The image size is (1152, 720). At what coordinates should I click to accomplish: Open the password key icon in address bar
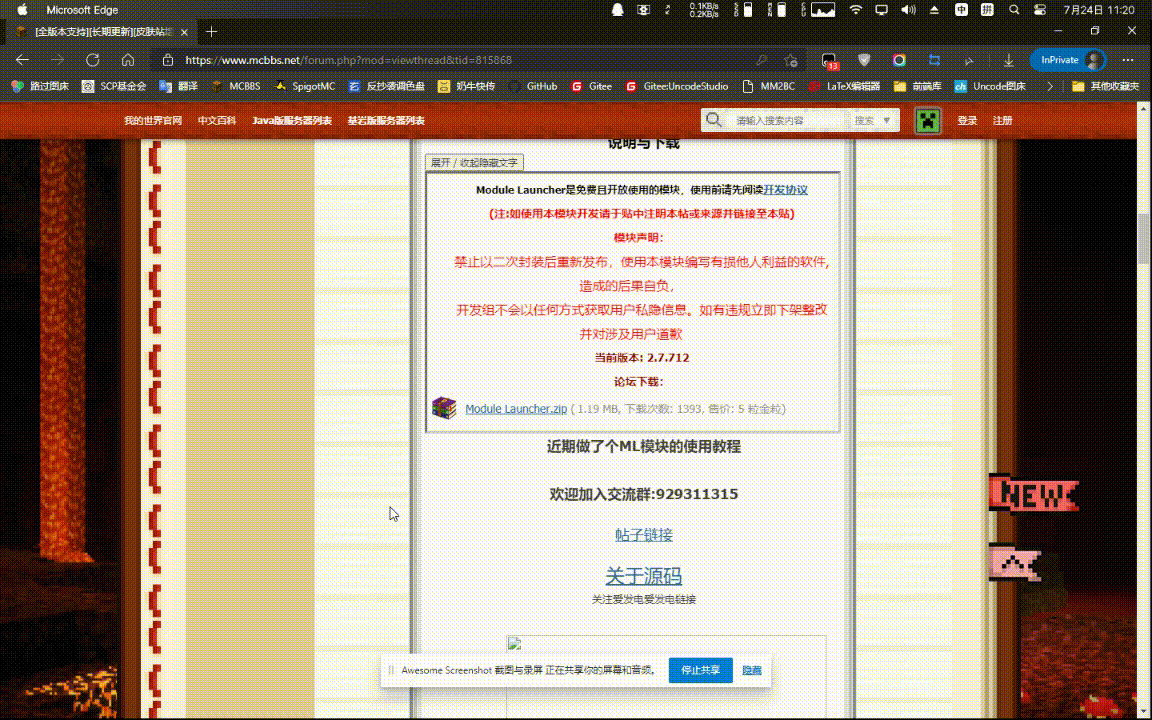pyautogui.click(x=762, y=60)
